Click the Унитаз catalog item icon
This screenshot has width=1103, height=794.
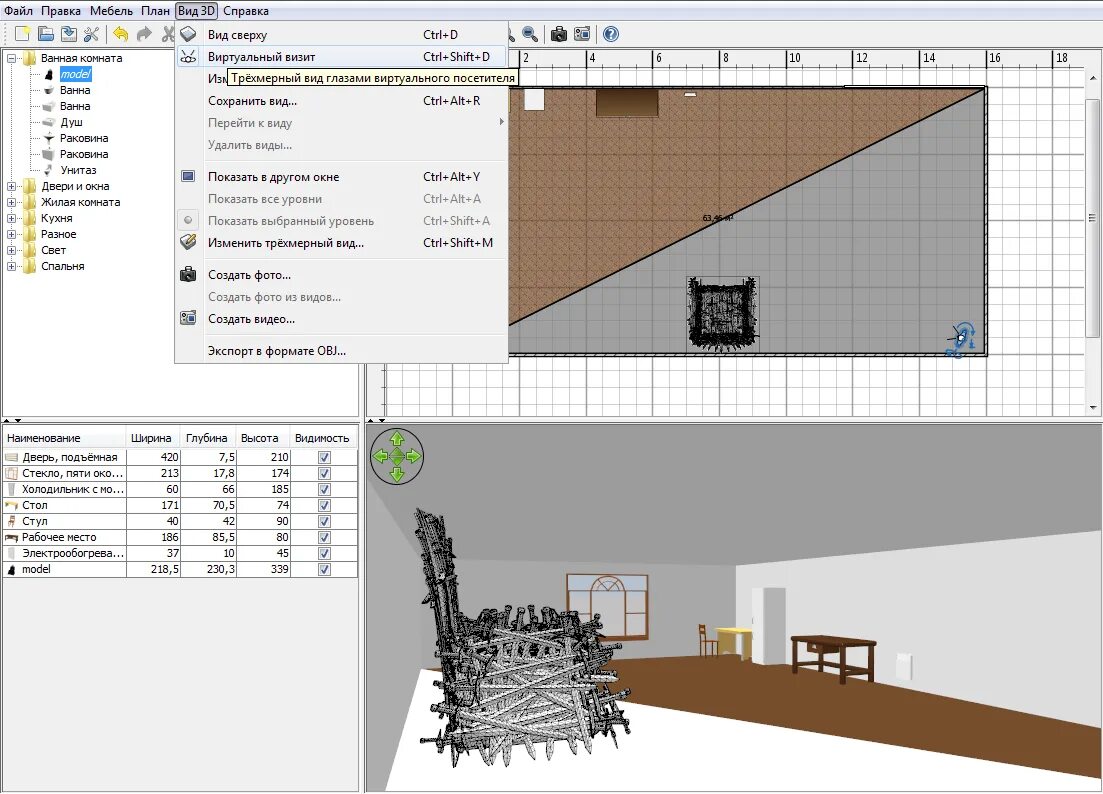click(x=49, y=170)
